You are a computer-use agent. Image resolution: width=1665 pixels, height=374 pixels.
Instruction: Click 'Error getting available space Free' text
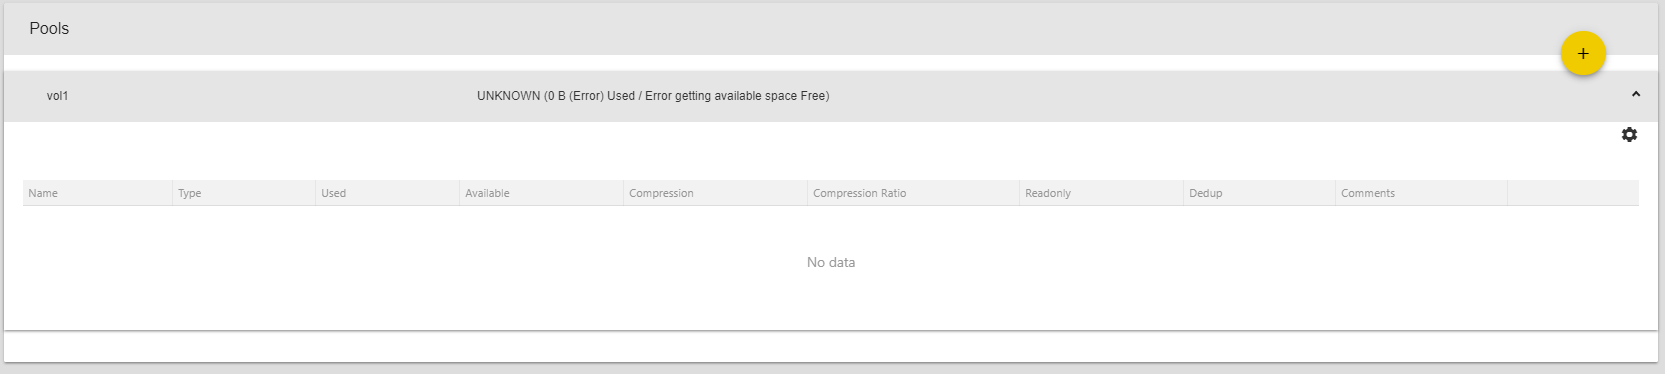click(735, 96)
